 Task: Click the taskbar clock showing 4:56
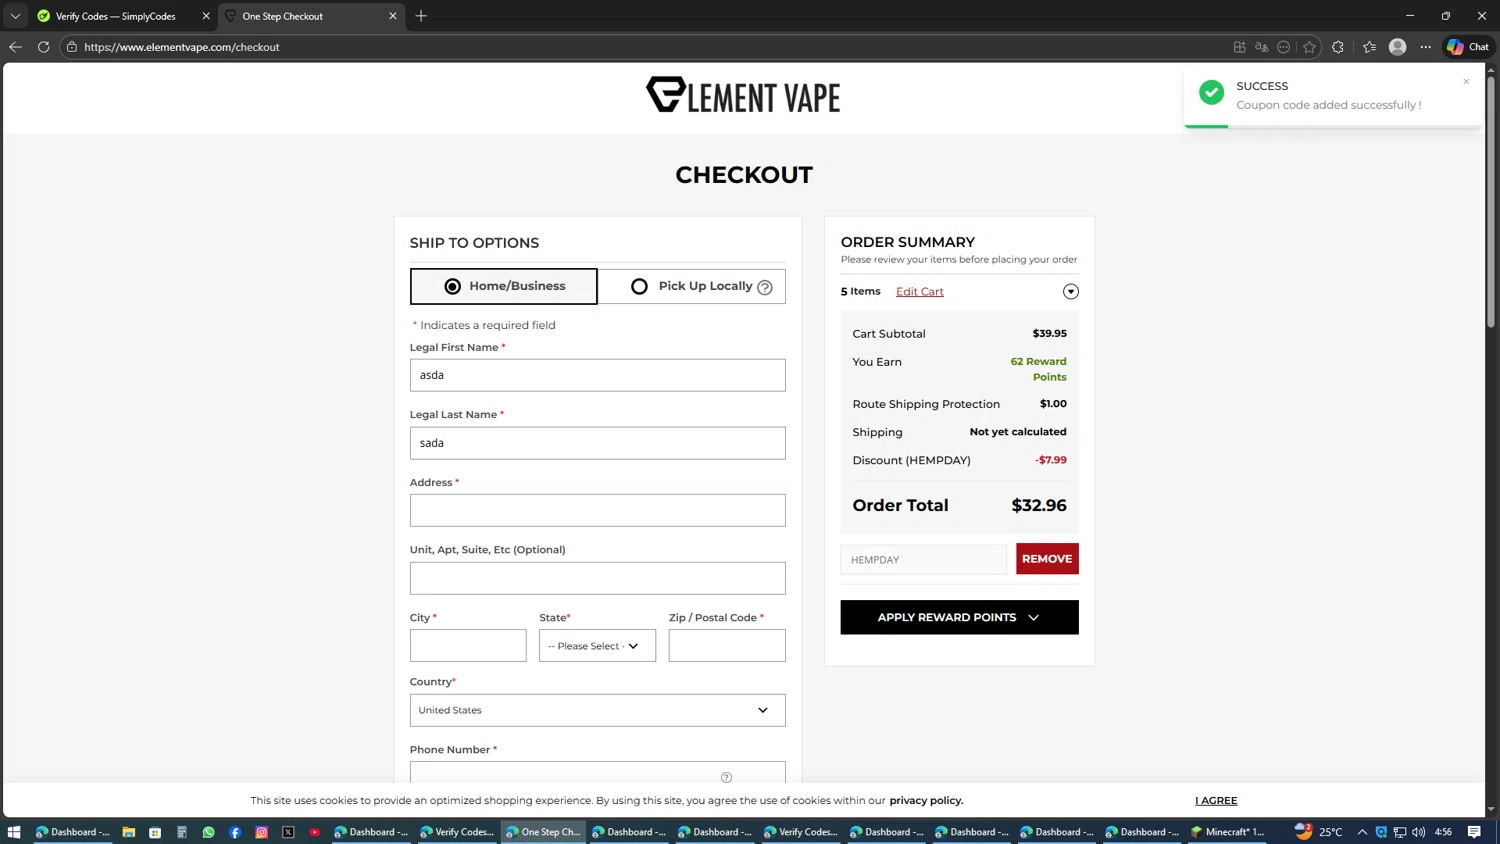[x=1443, y=832]
